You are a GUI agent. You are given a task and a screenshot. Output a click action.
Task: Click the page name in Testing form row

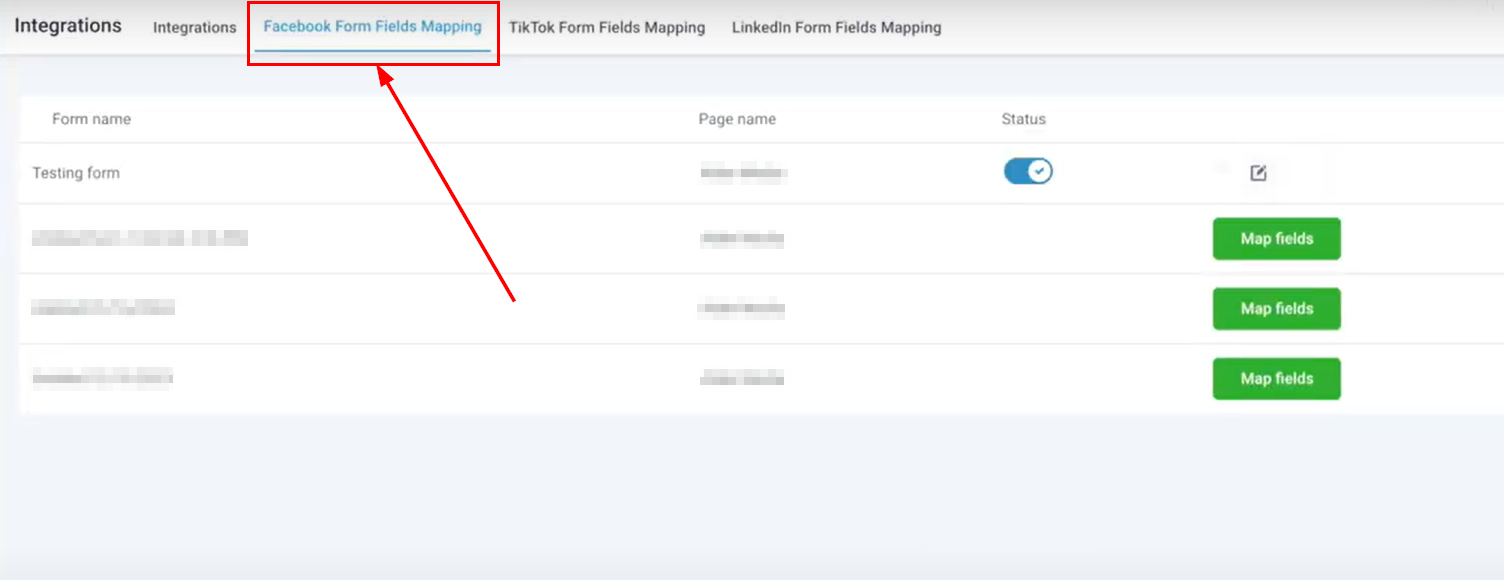pyautogui.click(x=743, y=174)
